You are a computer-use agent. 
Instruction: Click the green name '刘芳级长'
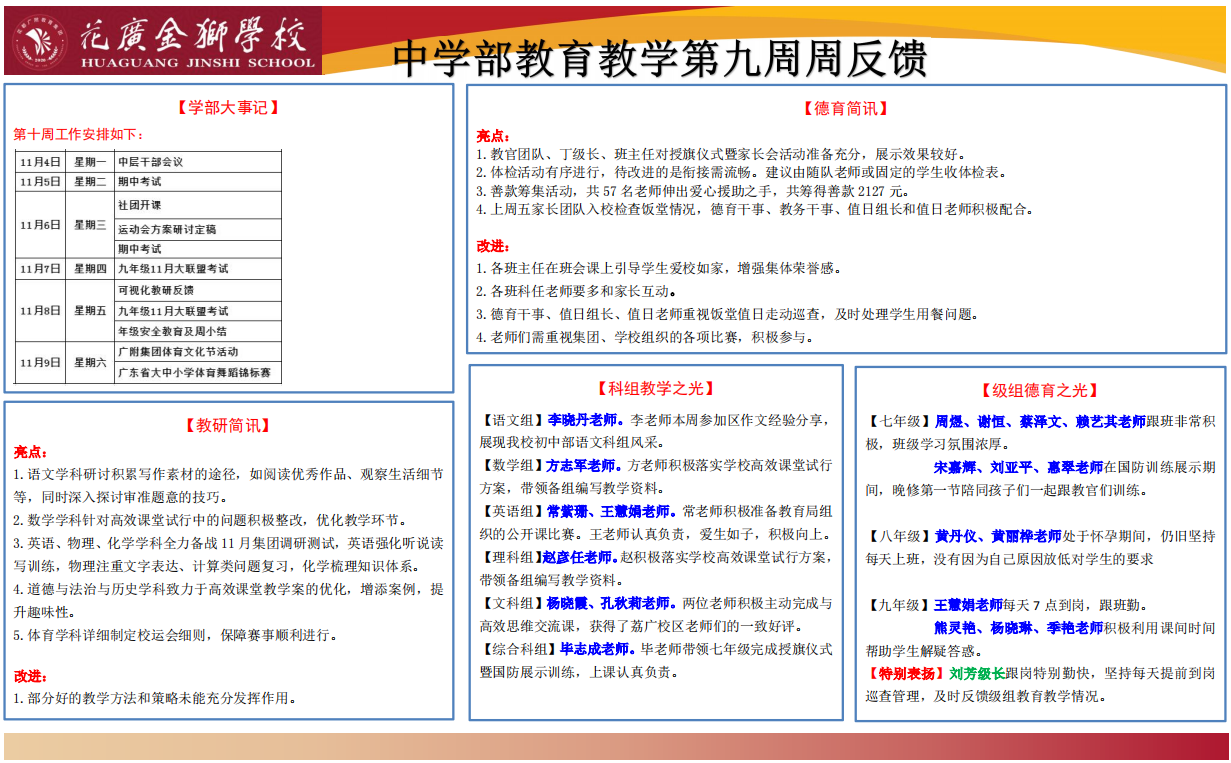976,673
